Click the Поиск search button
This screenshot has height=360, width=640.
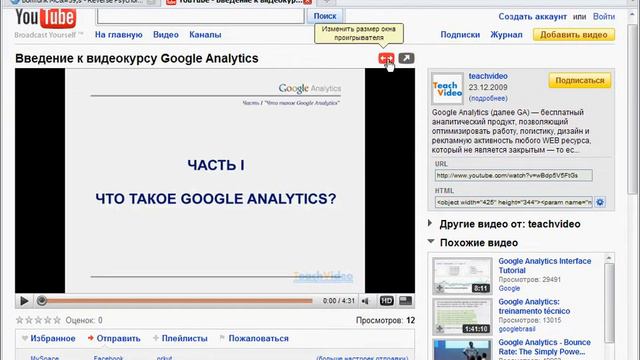point(325,16)
